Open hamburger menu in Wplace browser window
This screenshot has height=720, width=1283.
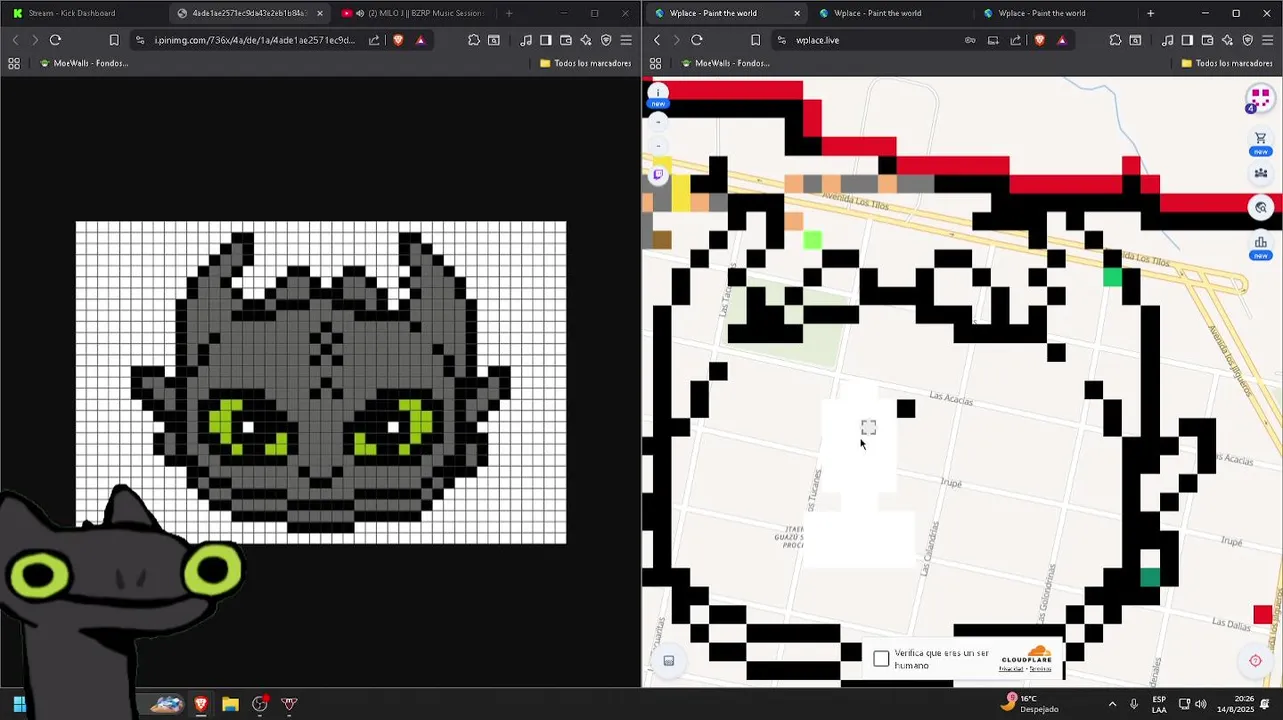click(x=1267, y=40)
